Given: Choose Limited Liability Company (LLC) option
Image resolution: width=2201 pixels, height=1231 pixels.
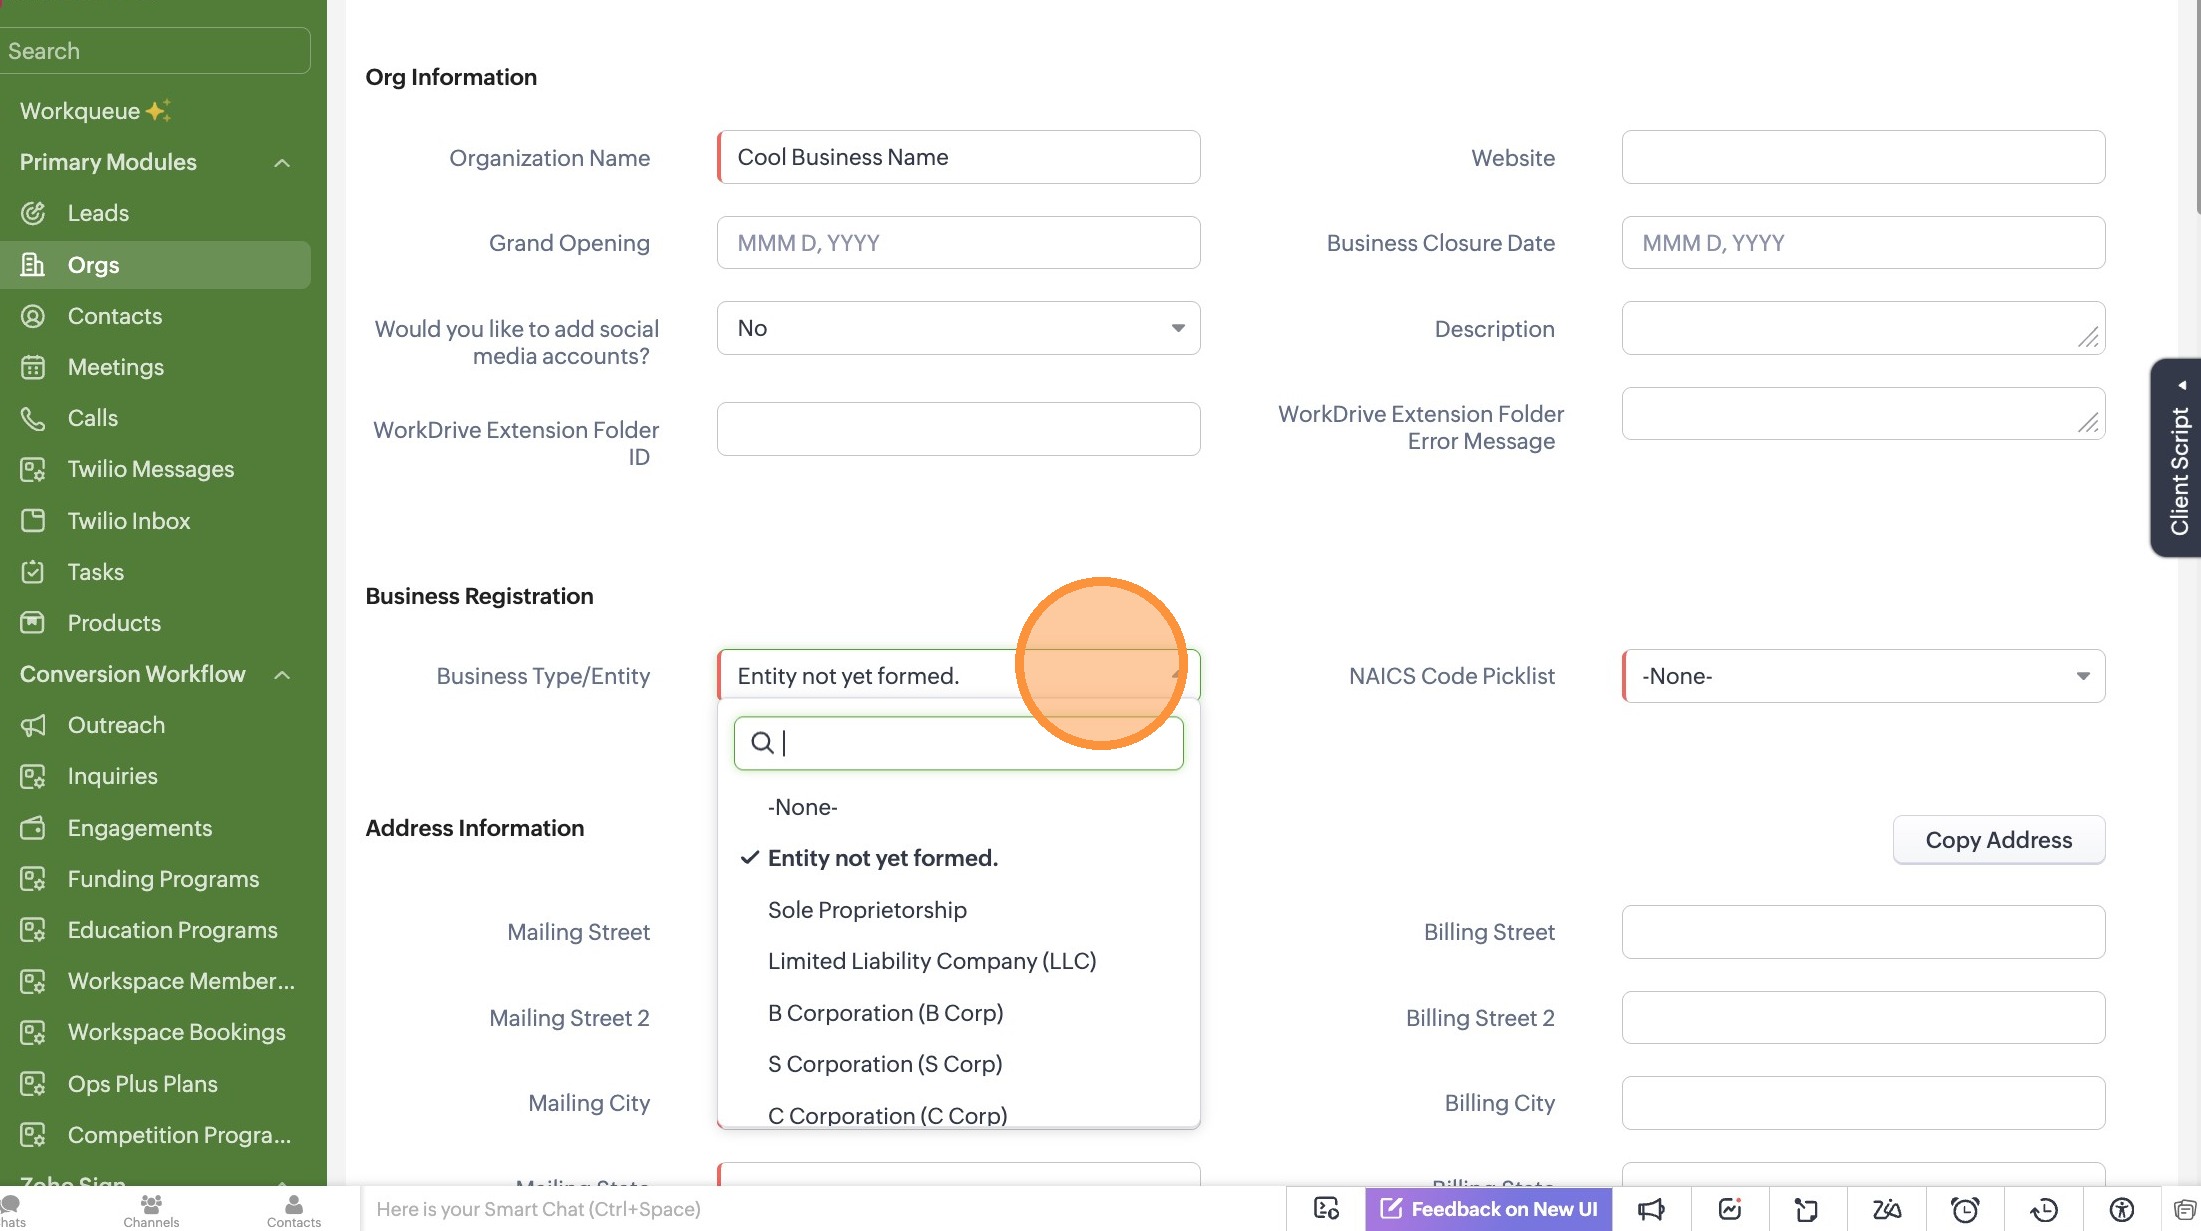Looking at the screenshot, I should pyautogui.click(x=931, y=961).
